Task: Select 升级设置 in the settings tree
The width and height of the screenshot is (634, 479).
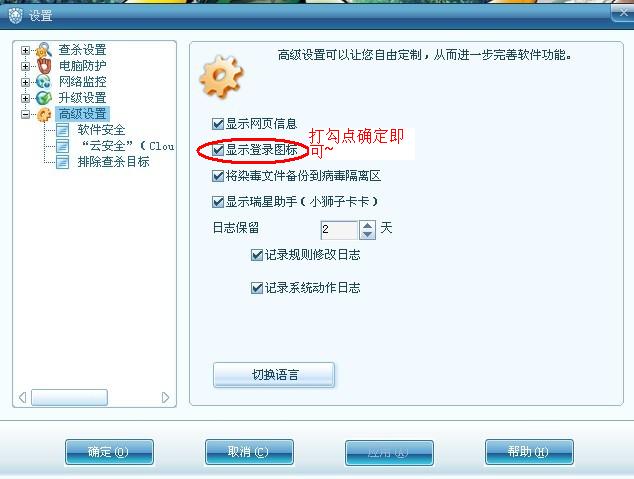Action: coord(82,98)
